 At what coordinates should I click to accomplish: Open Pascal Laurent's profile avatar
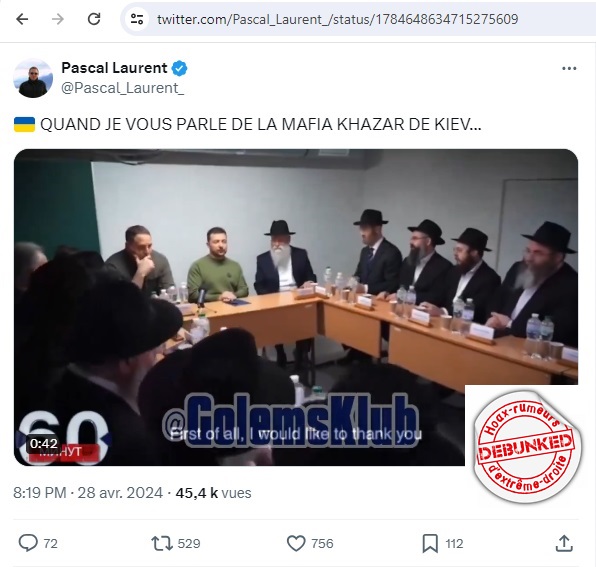(x=33, y=78)
